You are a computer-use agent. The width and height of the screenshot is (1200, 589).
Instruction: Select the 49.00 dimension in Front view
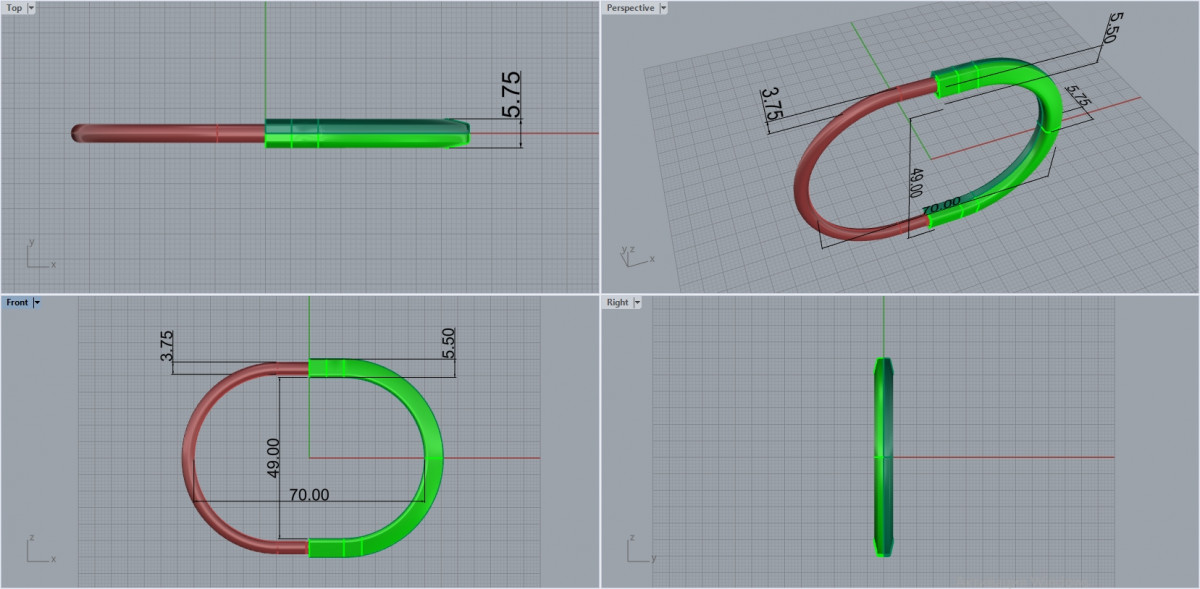tap(273, 457)
